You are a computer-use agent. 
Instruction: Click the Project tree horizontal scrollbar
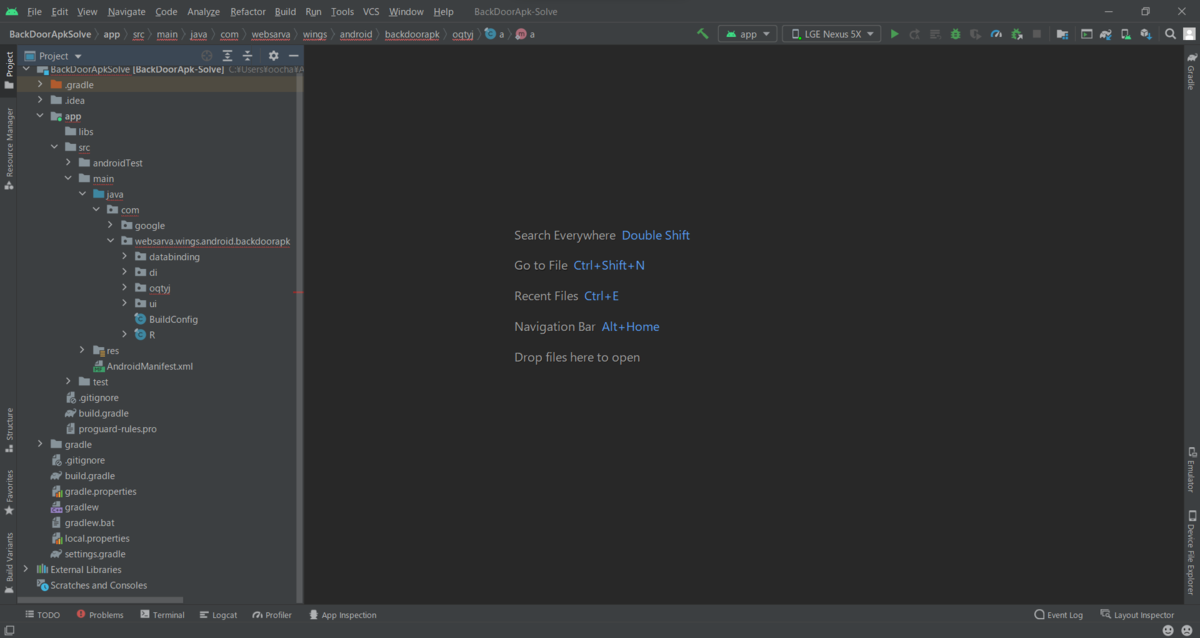click(x=100, y=599)
